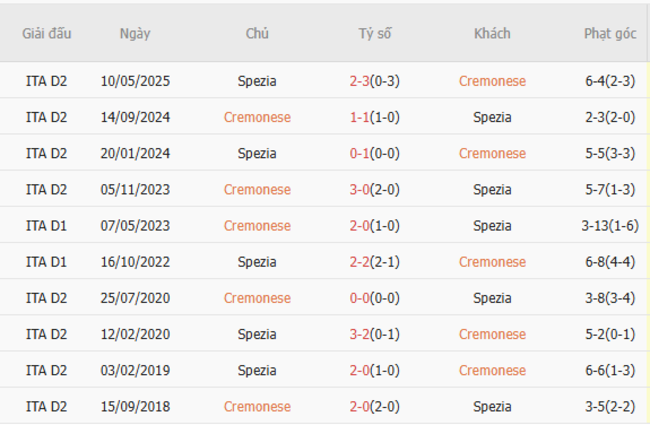Click ITA D1 league in the 07/05/2023 row

47,225
